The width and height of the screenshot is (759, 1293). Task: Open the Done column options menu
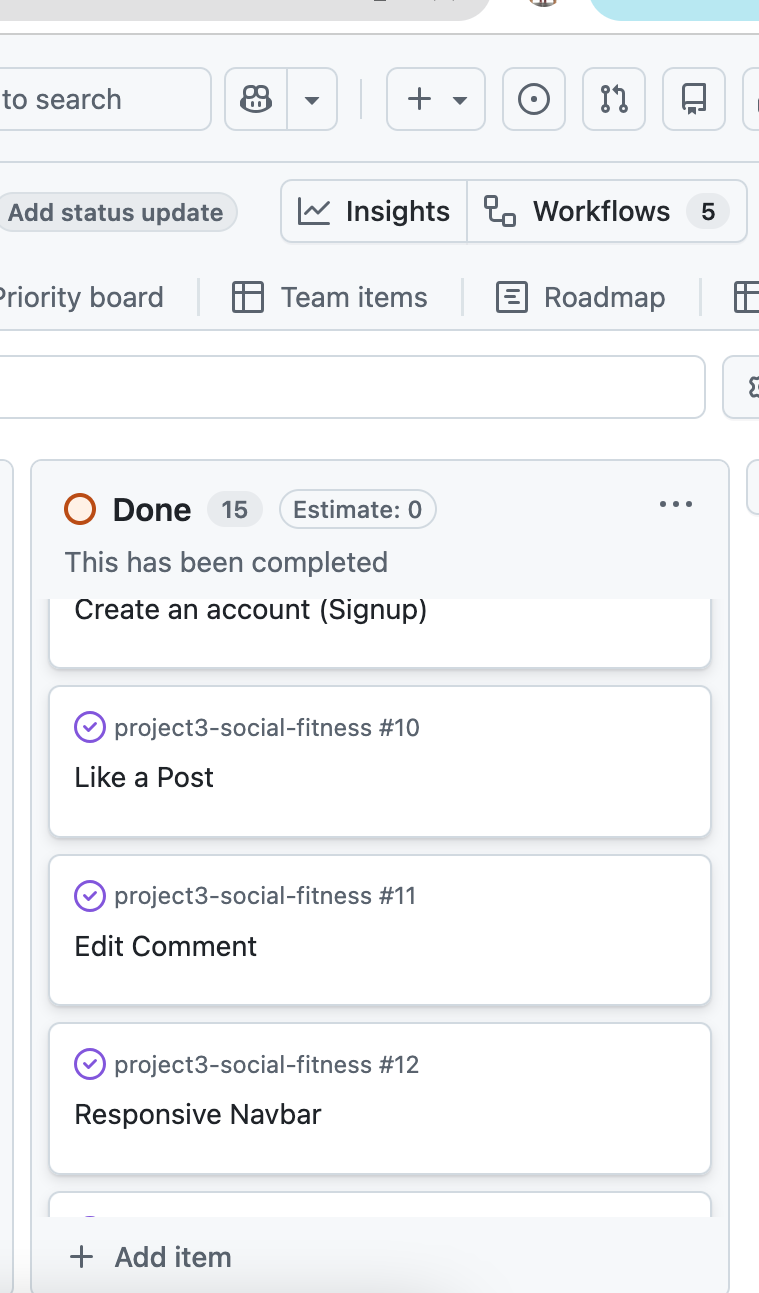coord(676,505)
